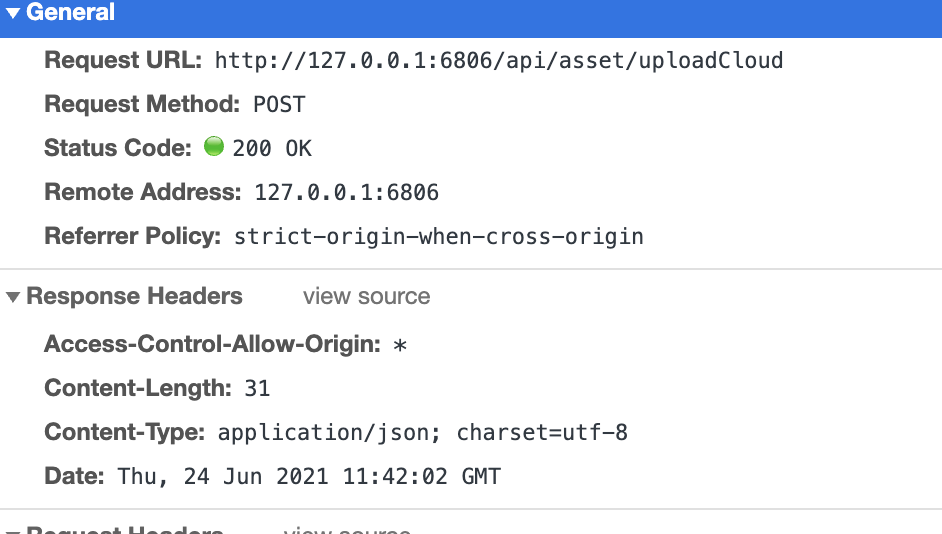942x534 pixels.
Task: Select the Request URL value
Action: 499,61
